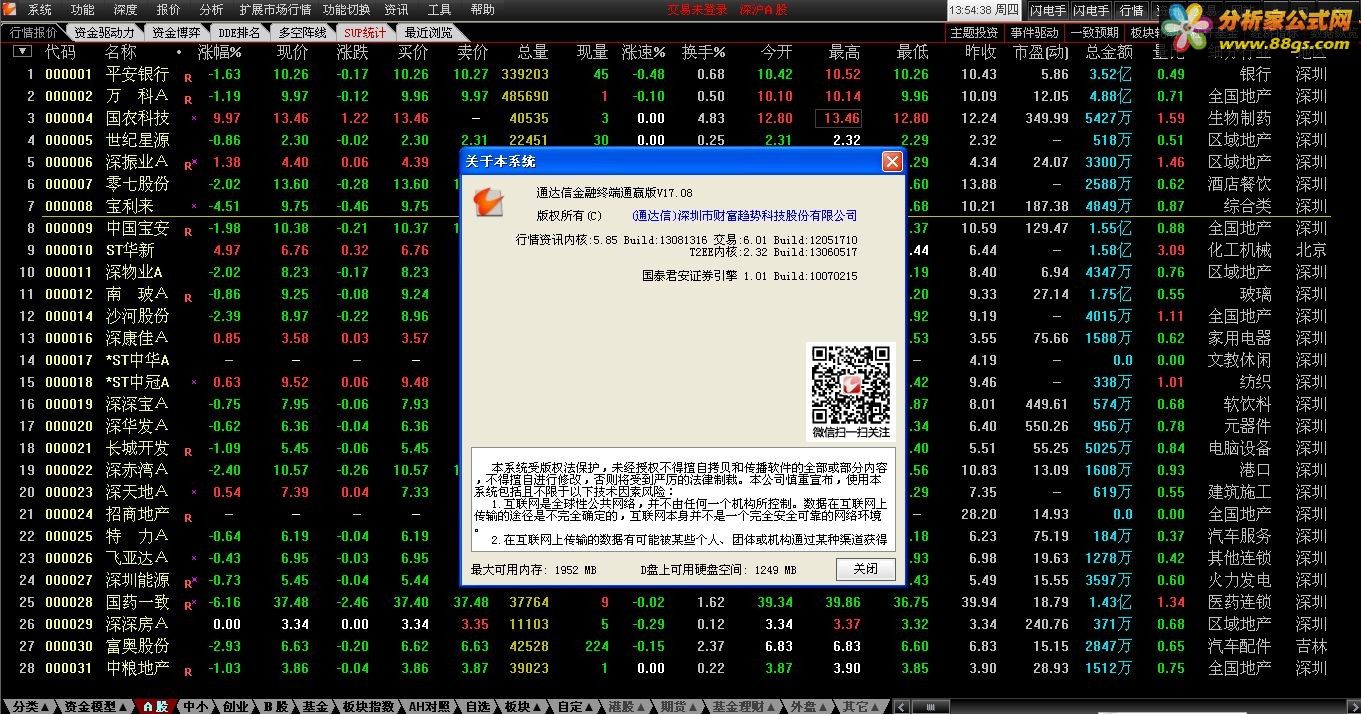
Task: Open the 深度 menu
Action: (x=126, y=9)
